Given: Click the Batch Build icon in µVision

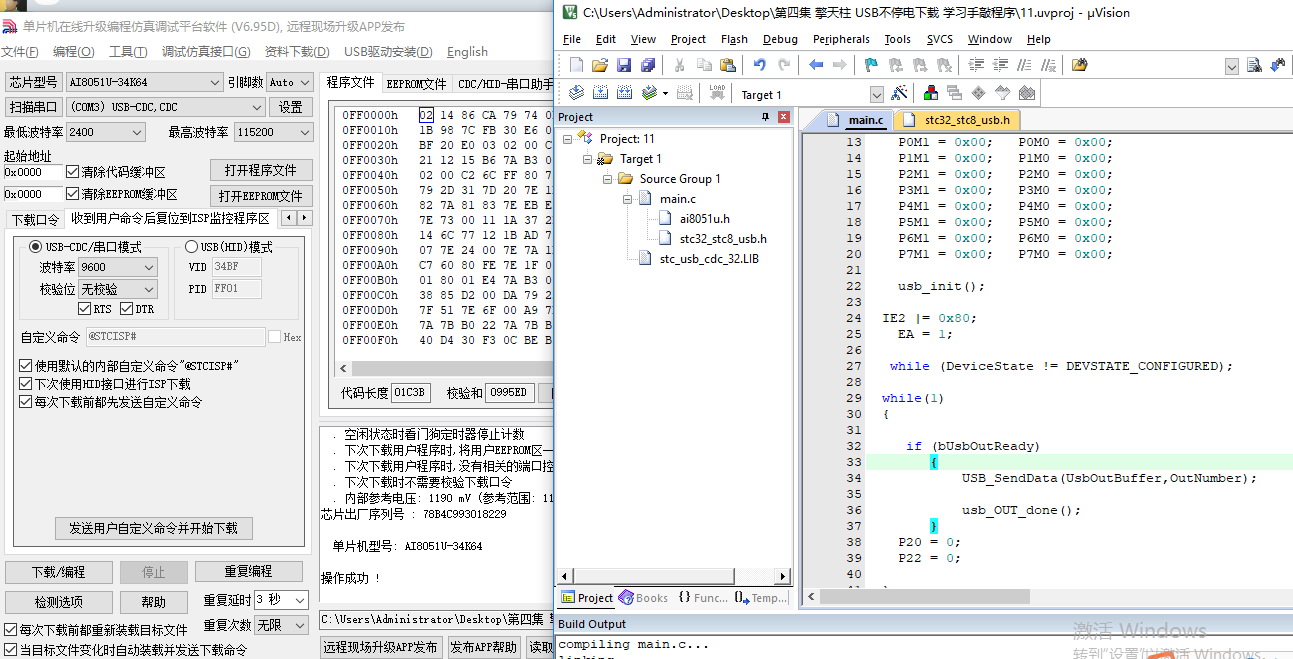Looking at the screenshot, I should point(651,93).
